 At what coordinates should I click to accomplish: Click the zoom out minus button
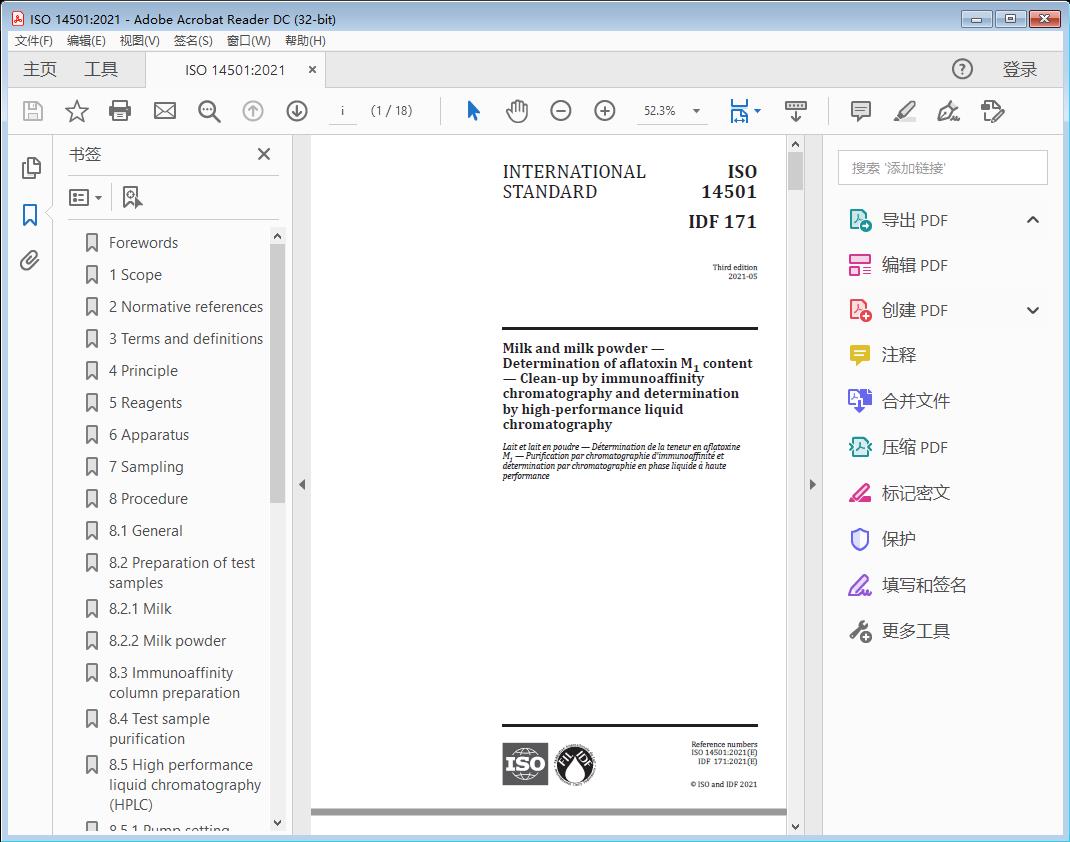tap(561, 111)
